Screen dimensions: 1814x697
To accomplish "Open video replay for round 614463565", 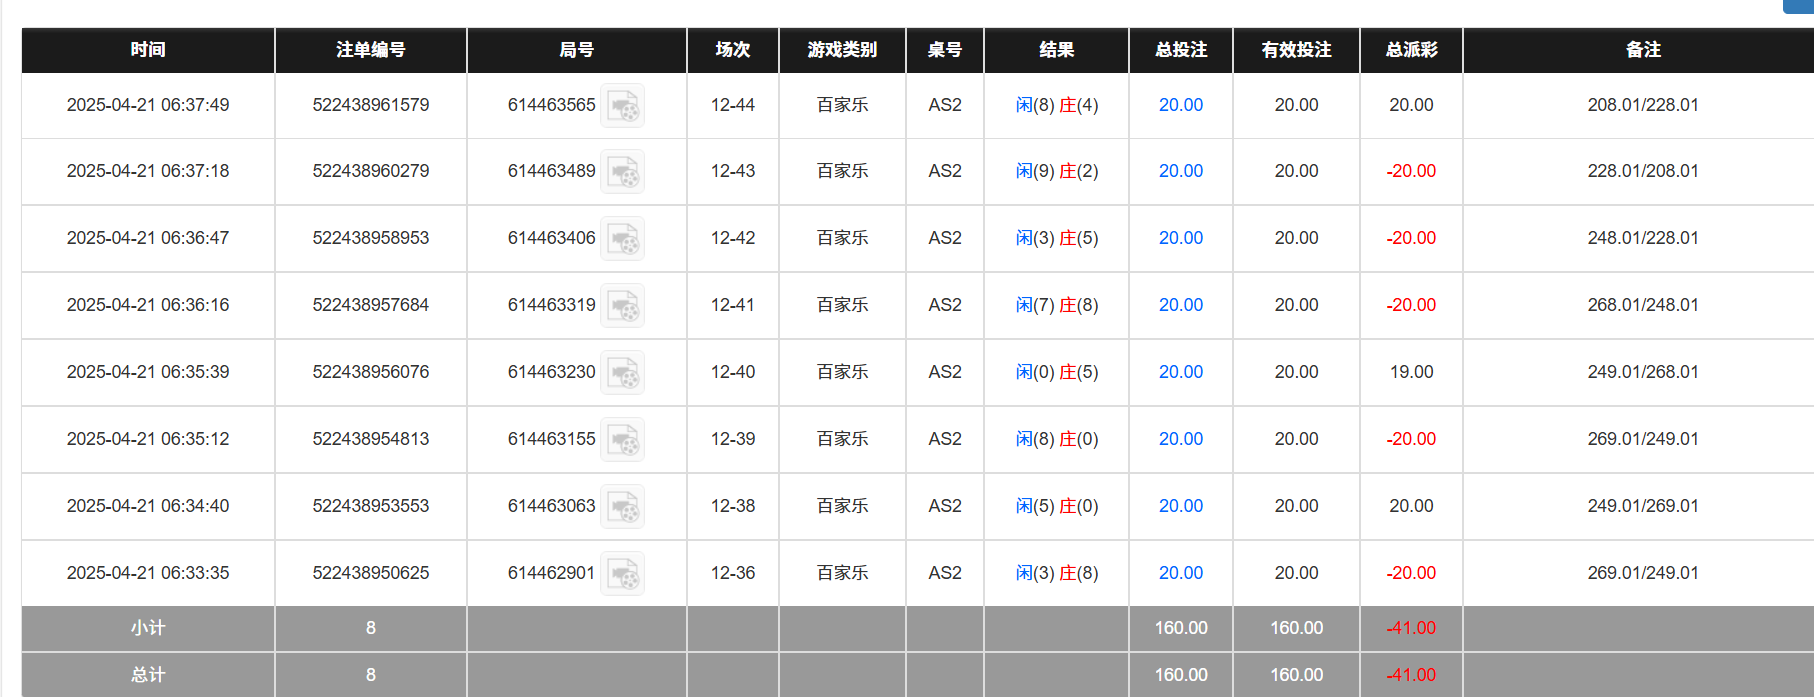I will 625,105.
